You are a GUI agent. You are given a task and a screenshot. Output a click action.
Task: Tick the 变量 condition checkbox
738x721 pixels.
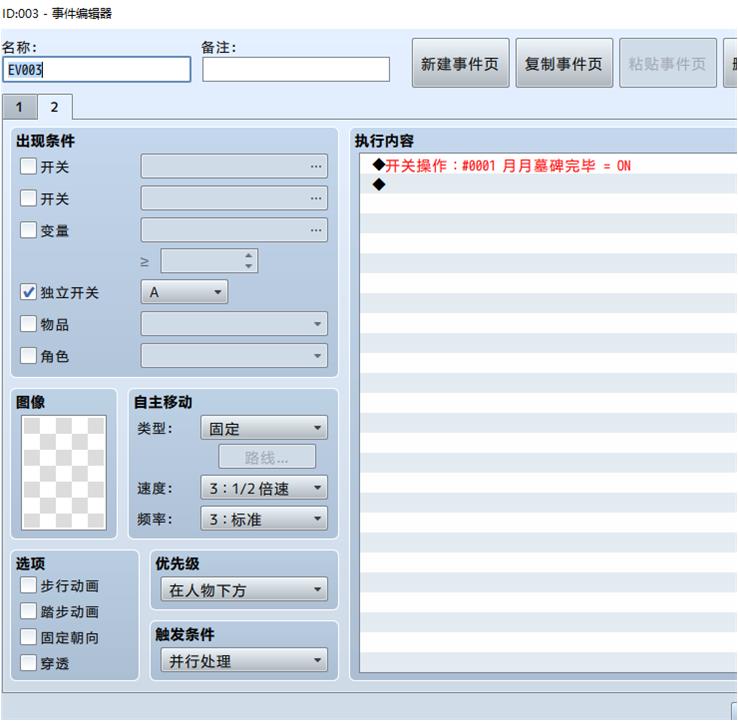point(28,230)
